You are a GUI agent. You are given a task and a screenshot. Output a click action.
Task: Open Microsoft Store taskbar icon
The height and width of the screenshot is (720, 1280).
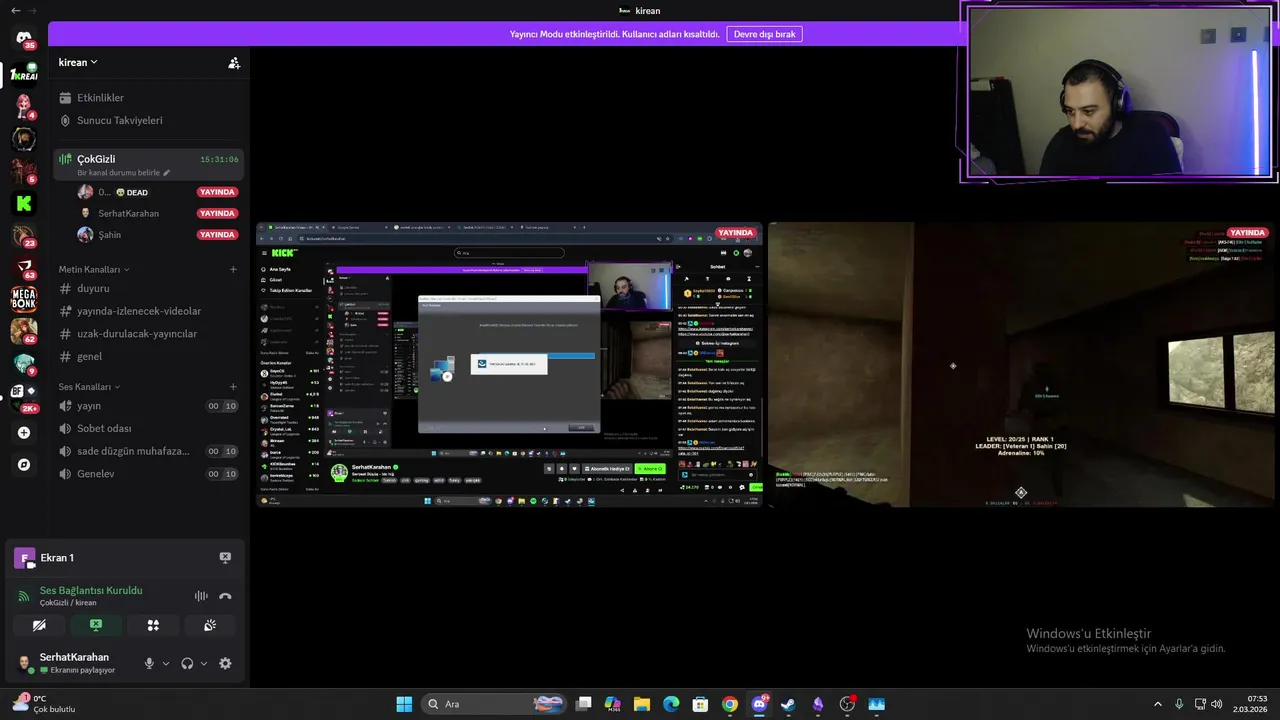tap(700, 704)
